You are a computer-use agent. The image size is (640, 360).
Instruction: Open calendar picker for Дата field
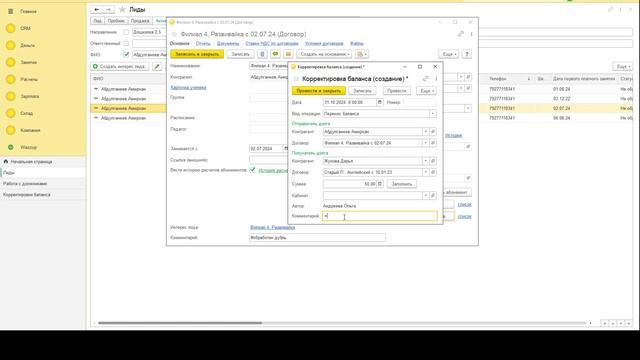click(x=380, y=102)
